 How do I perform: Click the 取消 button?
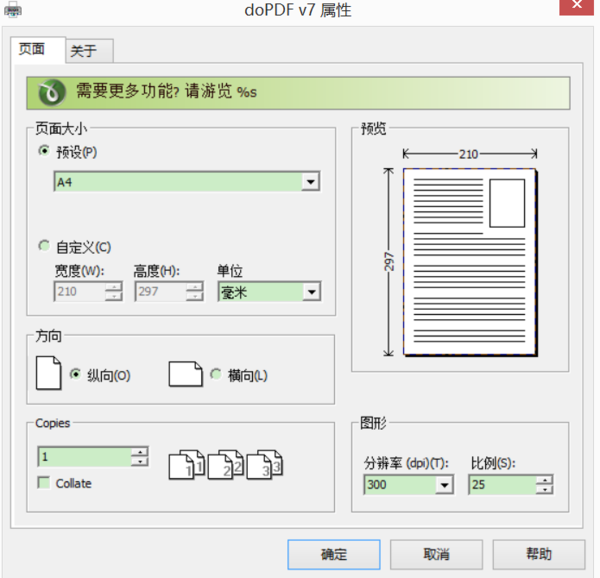click(436, 554)
